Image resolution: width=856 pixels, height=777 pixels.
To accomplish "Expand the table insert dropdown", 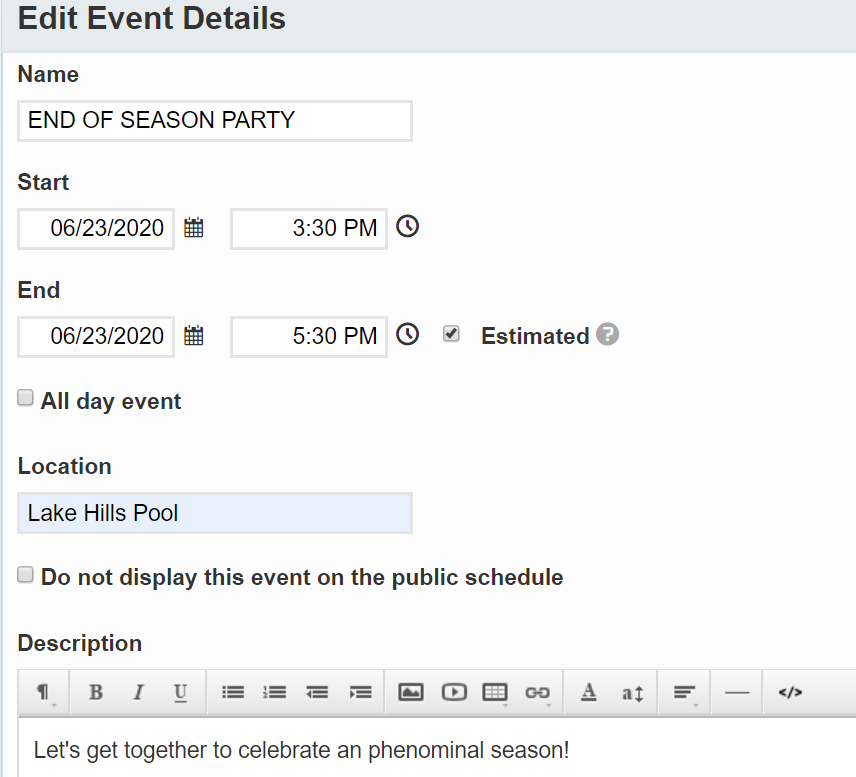I will [x=496, y=692].
